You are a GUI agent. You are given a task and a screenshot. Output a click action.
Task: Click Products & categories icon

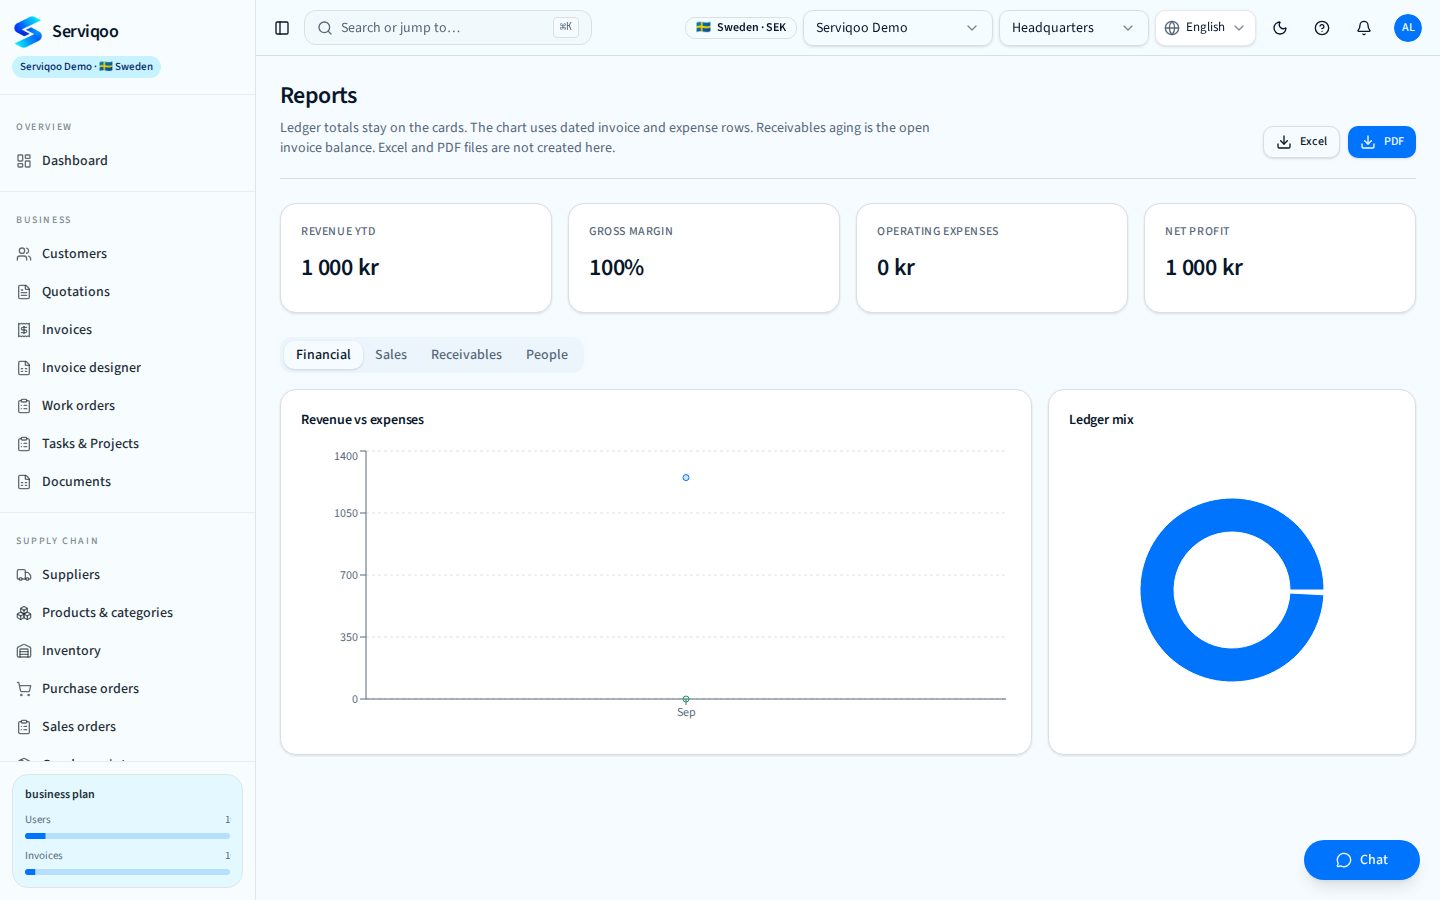24,613
